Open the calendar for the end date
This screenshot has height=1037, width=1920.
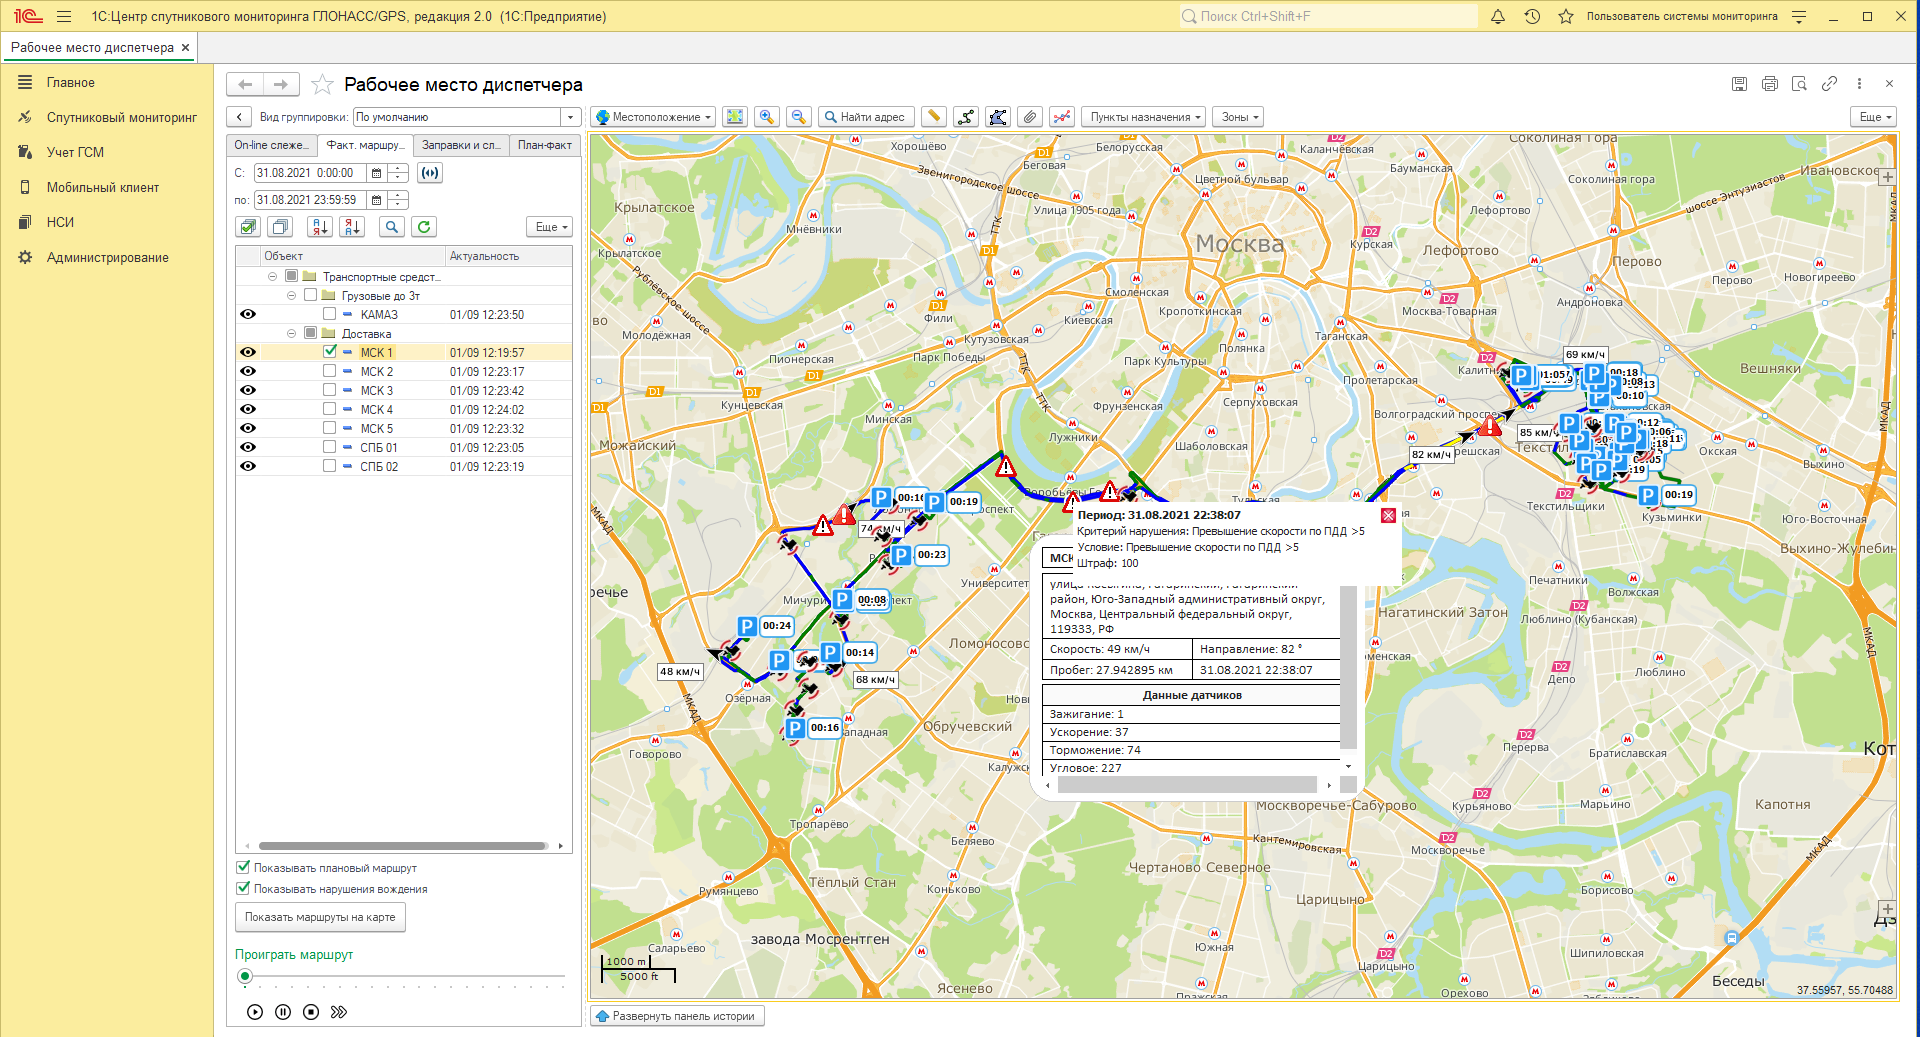[x=377, y=200]
